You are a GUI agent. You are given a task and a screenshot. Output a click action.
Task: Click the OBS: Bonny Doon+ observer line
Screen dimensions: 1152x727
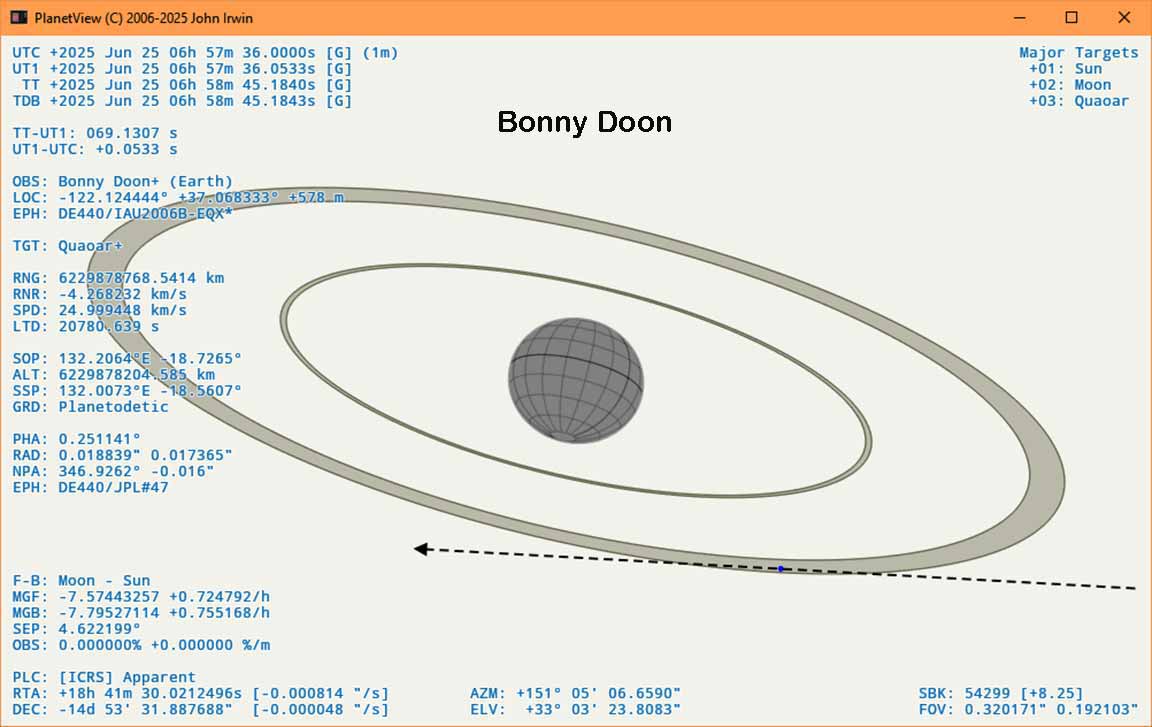[122, 182]
